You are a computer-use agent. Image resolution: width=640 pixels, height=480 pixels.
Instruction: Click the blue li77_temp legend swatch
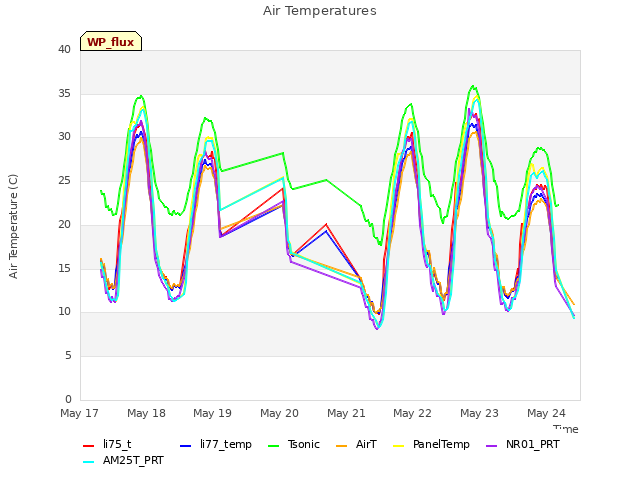[185, 446]
